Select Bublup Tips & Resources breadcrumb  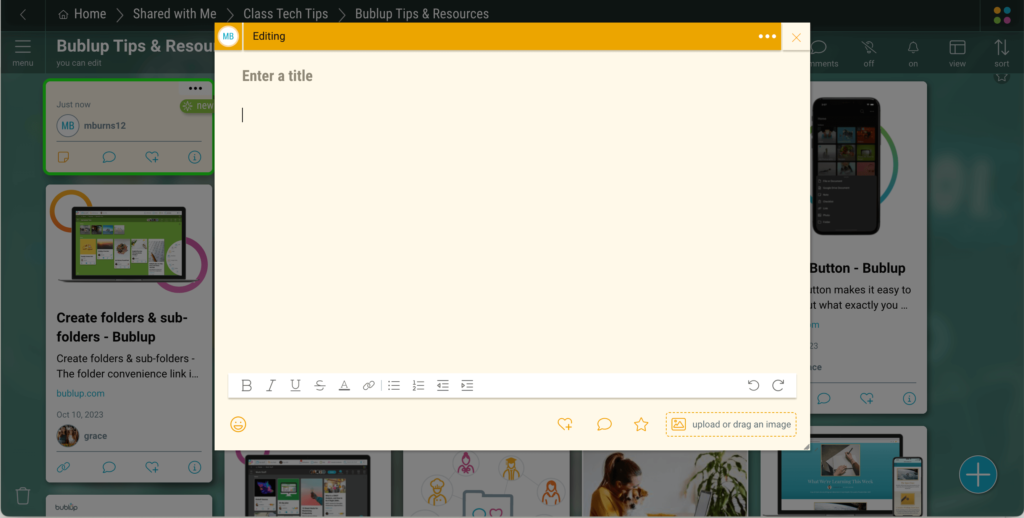coord(422,14)
